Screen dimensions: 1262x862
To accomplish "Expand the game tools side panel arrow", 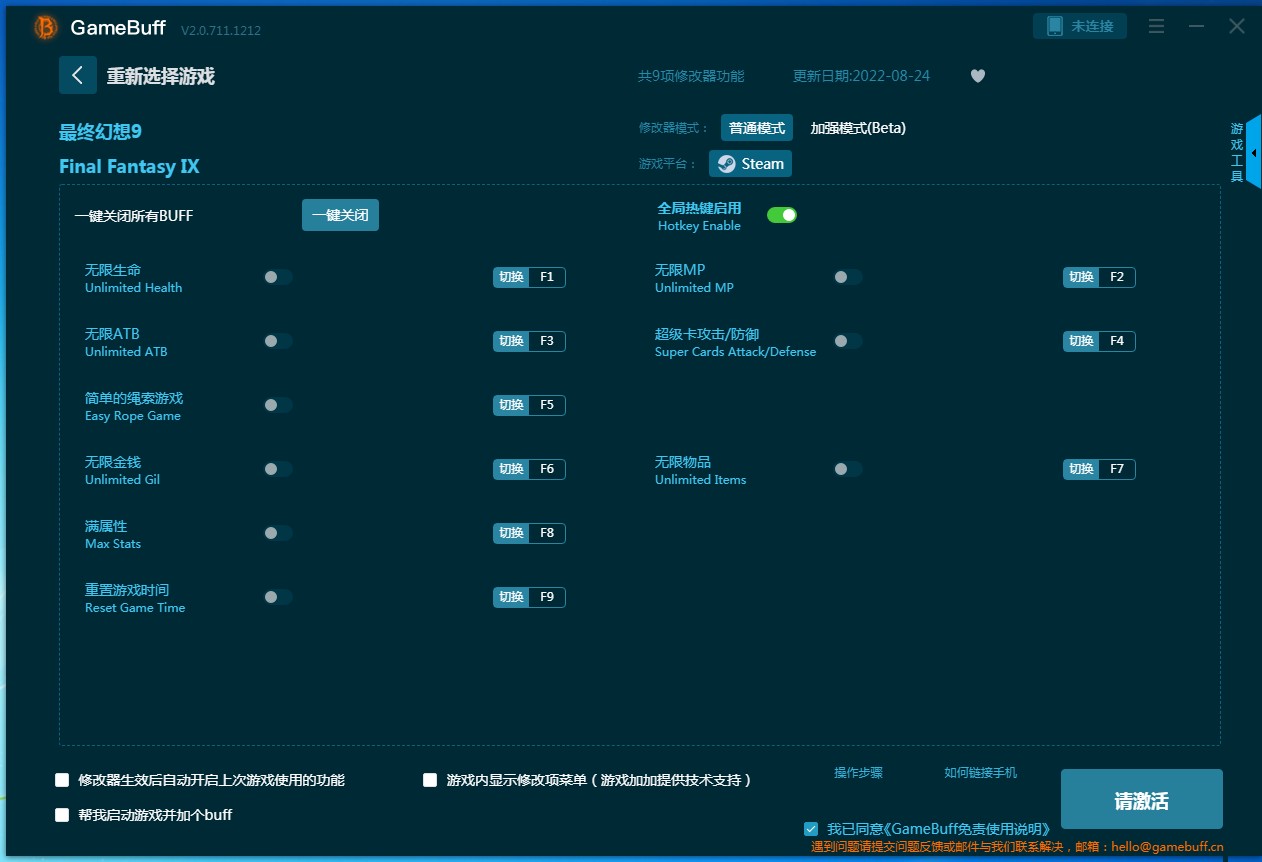I will tap(1254, 152).
